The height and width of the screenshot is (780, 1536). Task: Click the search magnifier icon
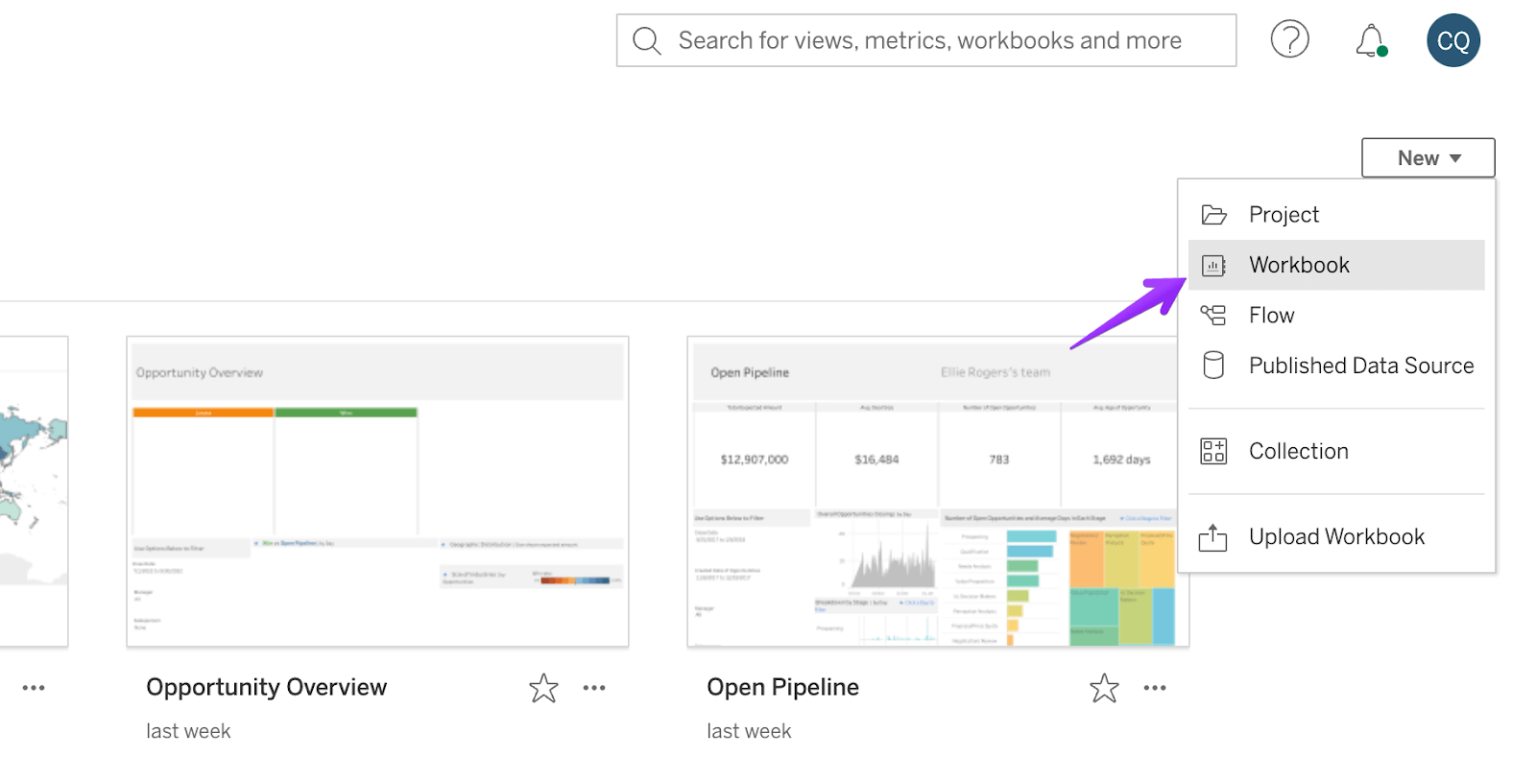(x=647, y=40)
